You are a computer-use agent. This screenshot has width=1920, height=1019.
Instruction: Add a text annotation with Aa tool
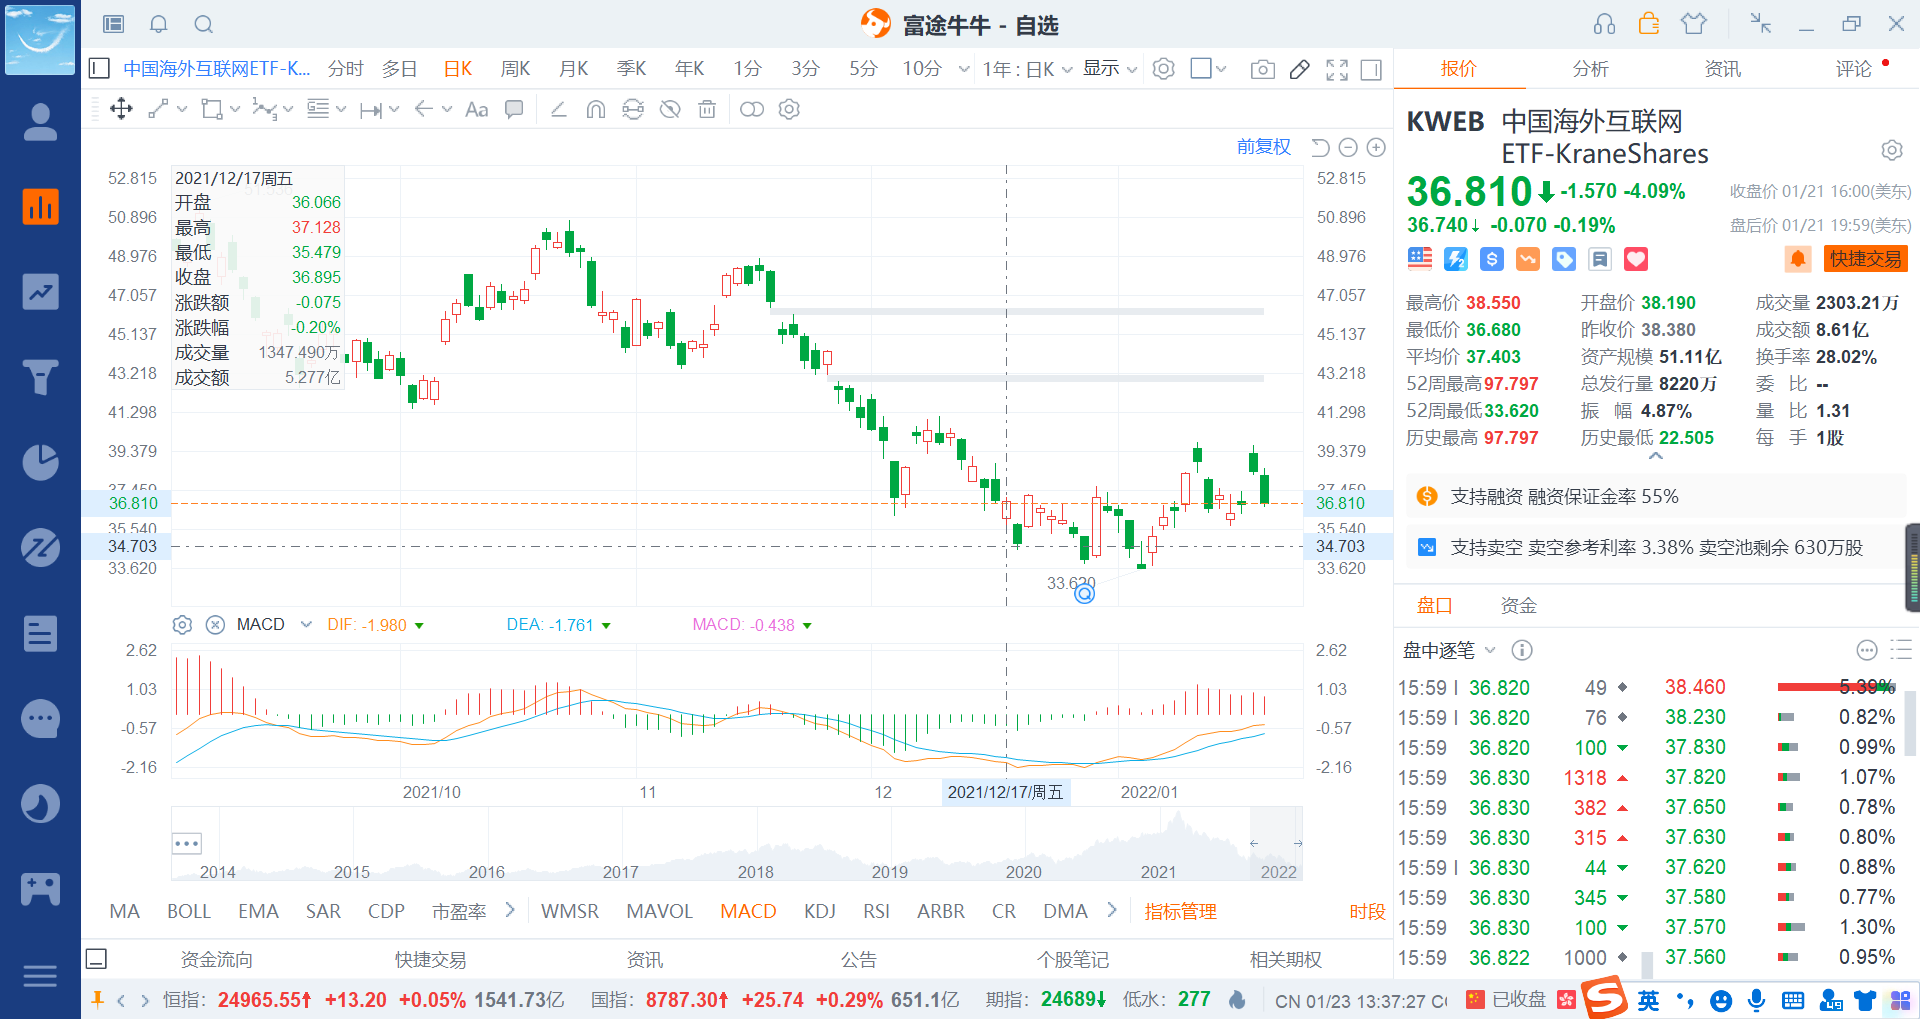click(477, 109)
